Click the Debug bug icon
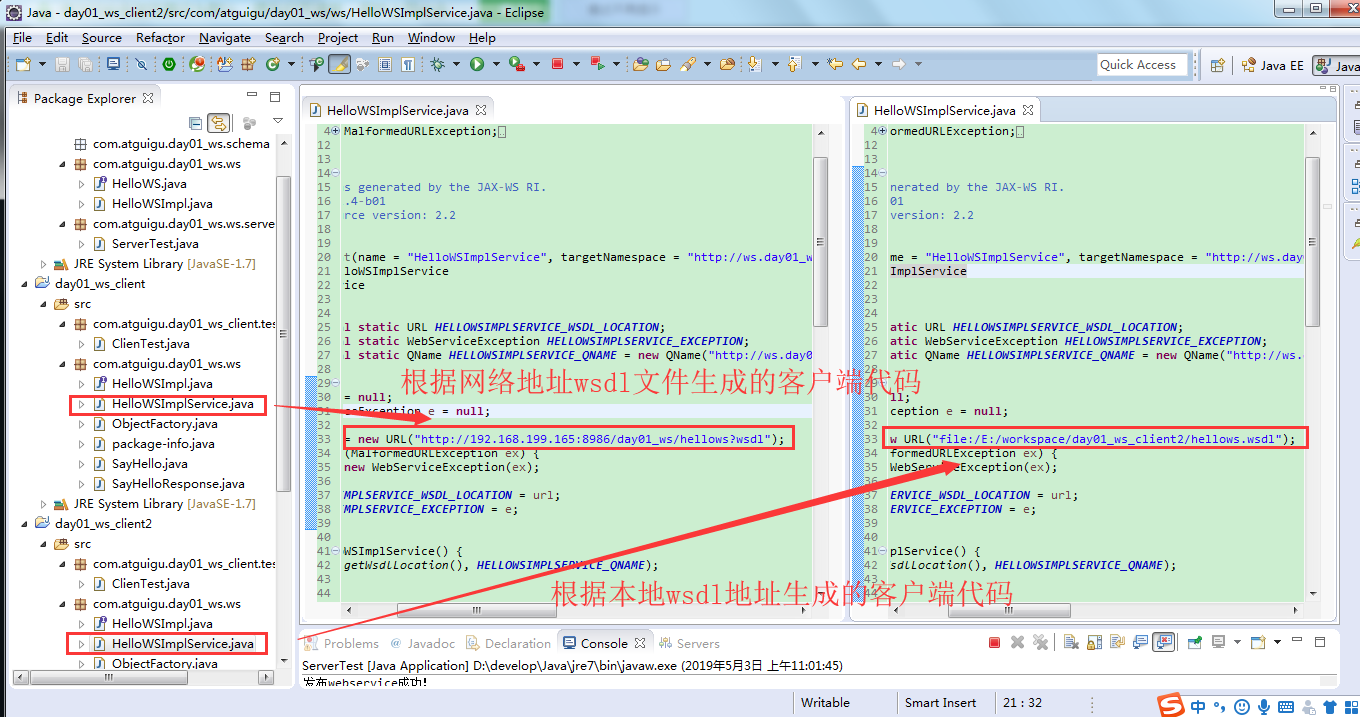 point(437,64)
